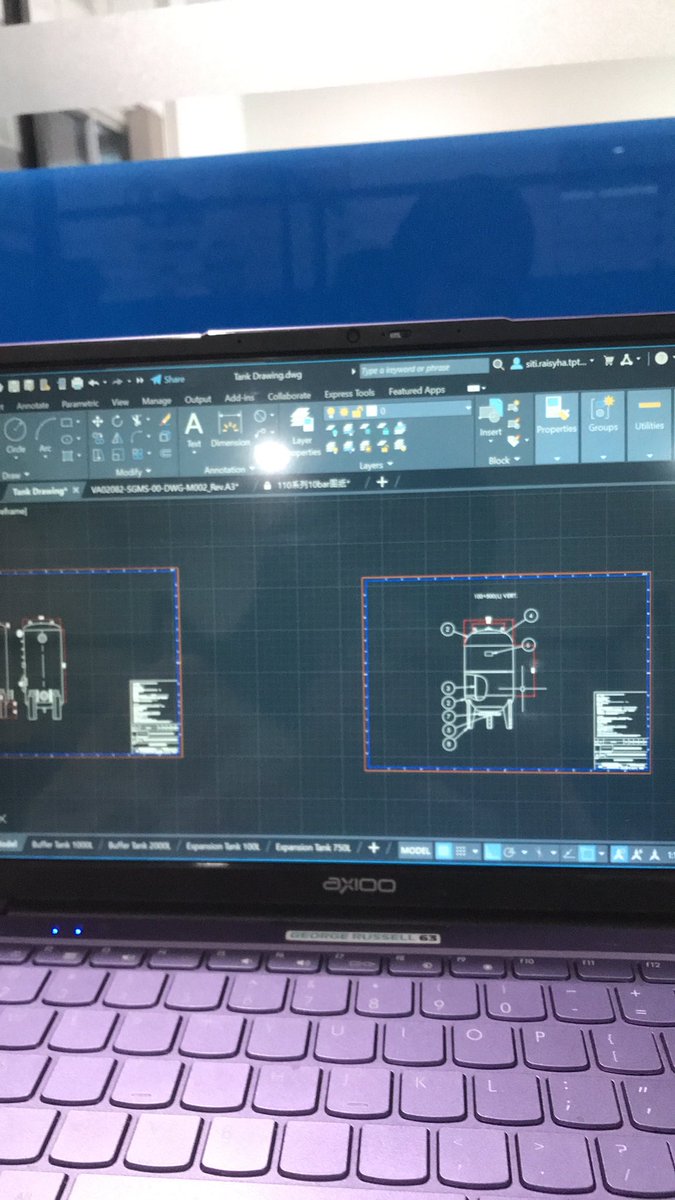Expand the Block panel

tap(503, 460)
